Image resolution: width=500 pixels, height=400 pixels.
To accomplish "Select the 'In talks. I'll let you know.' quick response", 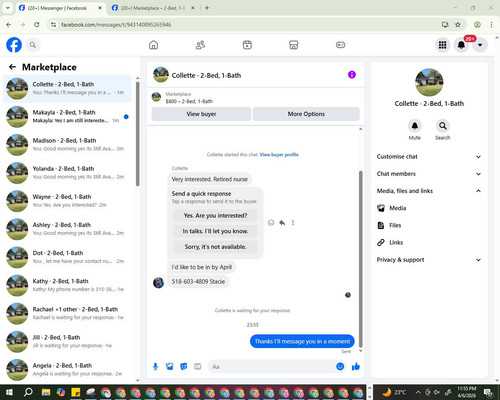I will pos(215,231).
